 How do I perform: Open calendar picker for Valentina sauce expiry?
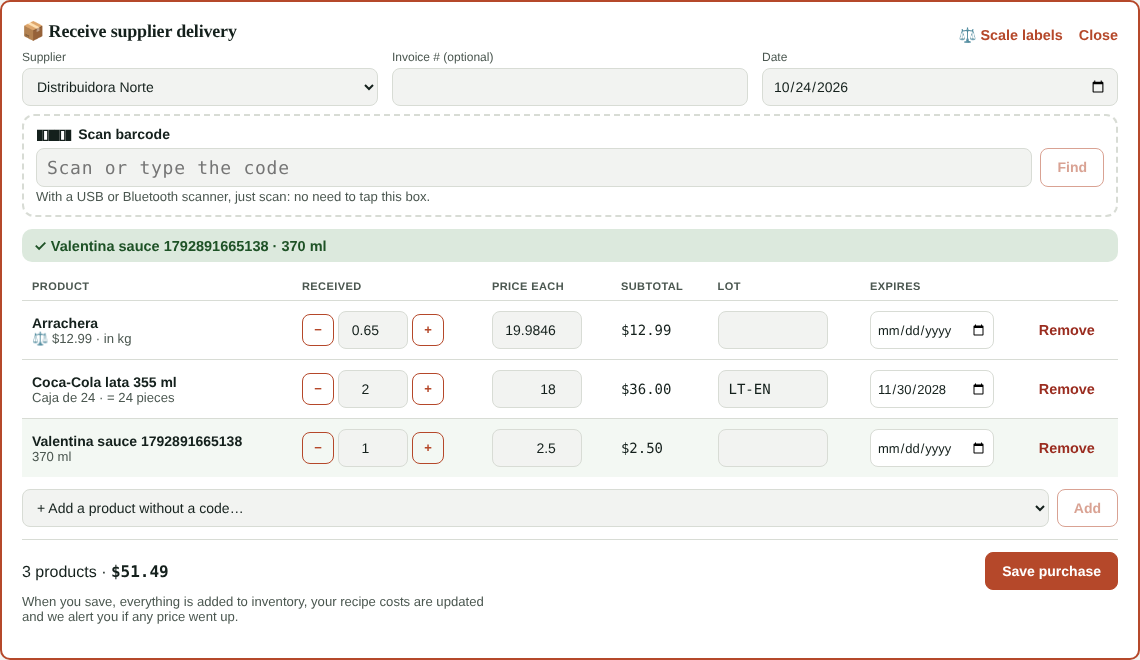click(x=979, y=448)
